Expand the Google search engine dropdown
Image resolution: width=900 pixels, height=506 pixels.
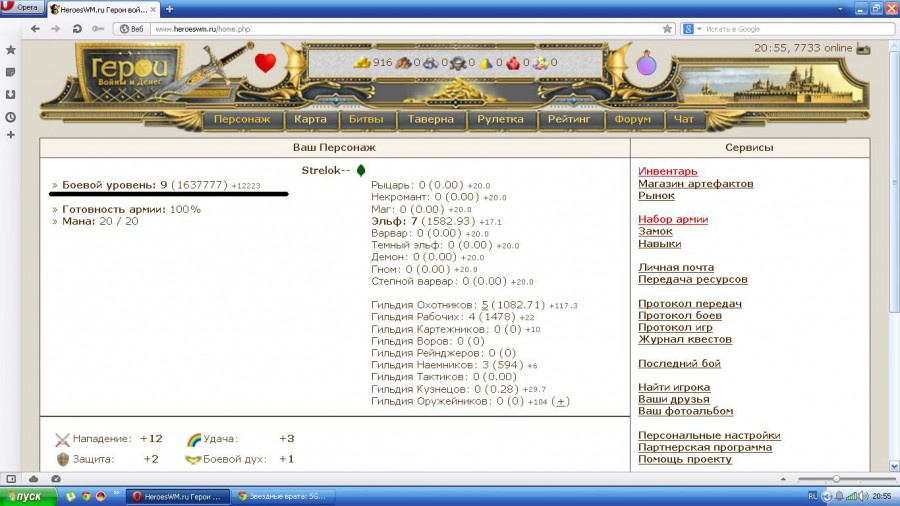click(697, 29)
